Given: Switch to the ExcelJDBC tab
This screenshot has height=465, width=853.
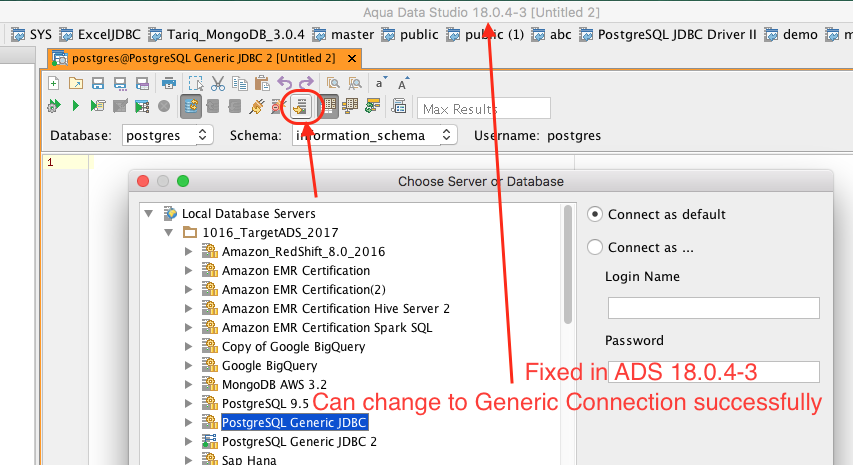Looking at the screenshot, I should click(100, 35).
